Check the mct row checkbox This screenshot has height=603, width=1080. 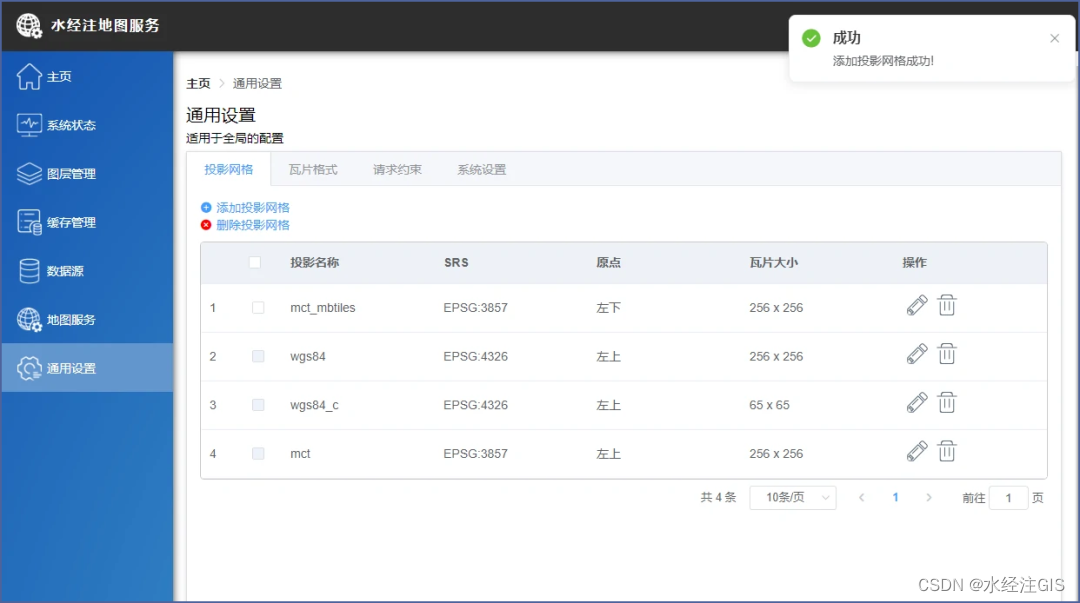pos(258,453)
